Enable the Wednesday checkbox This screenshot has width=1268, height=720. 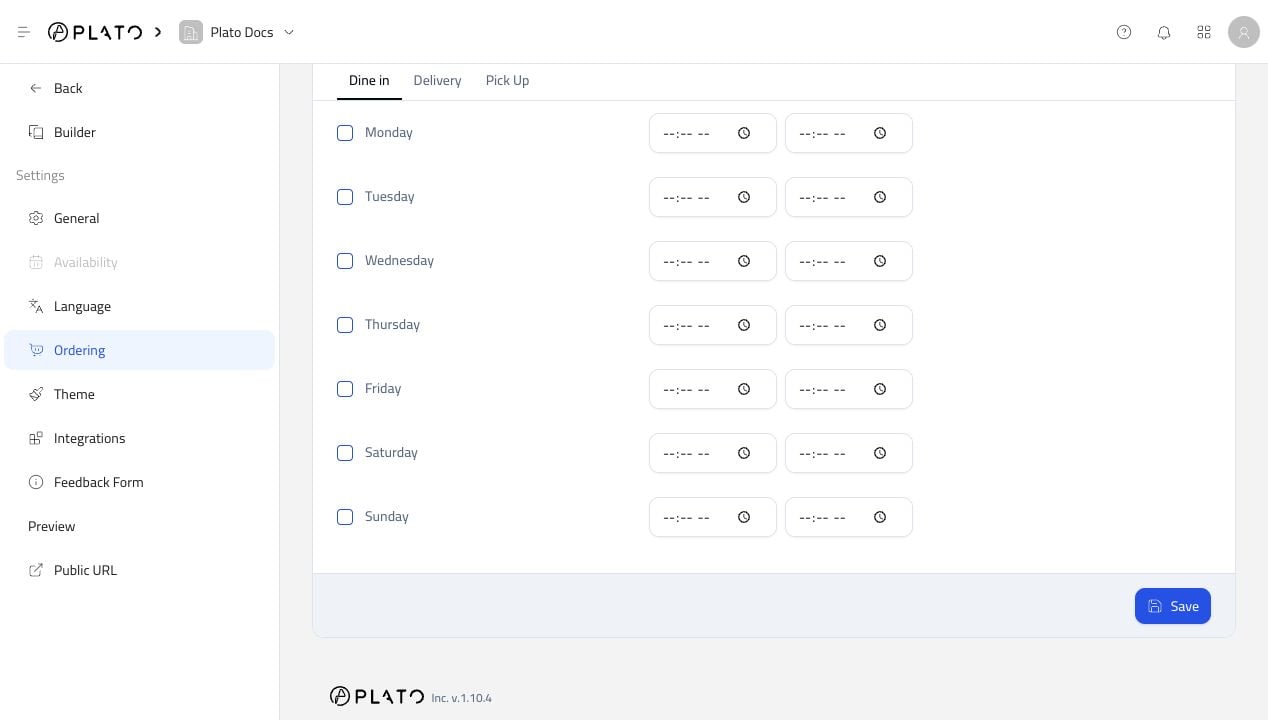point(345,261)
